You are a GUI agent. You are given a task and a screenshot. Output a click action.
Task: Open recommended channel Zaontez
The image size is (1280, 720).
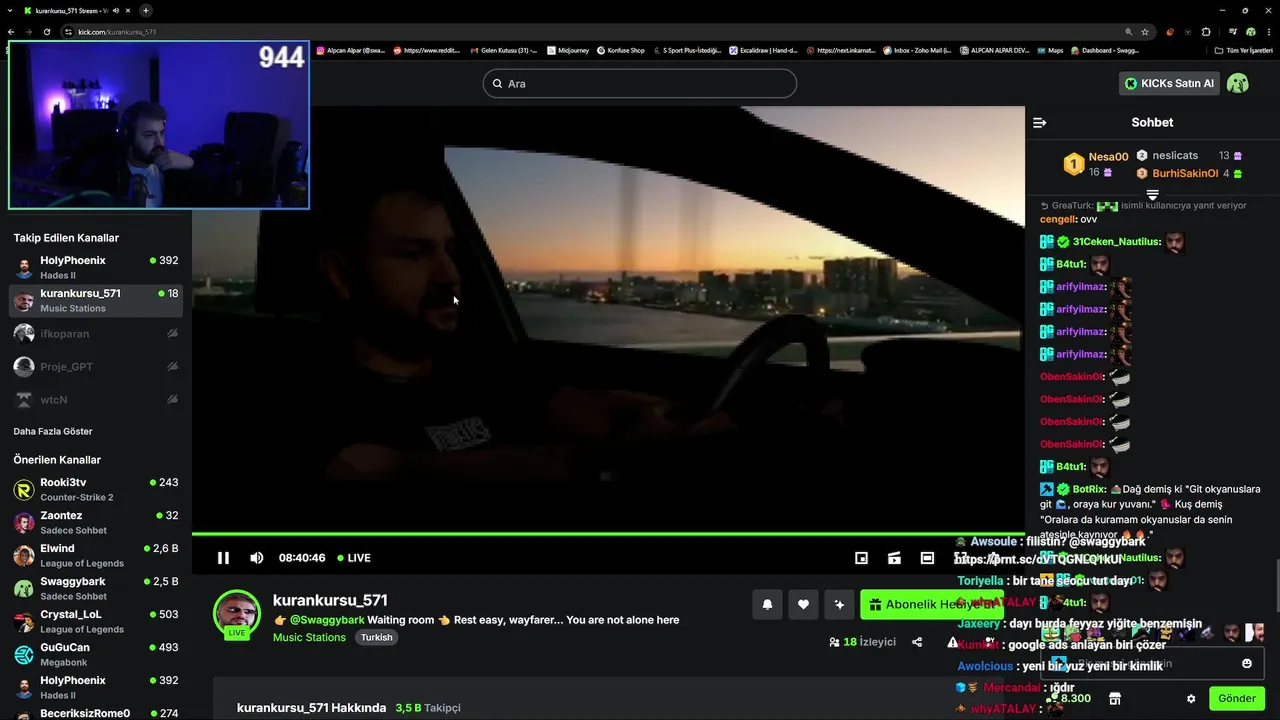(96, 522)
